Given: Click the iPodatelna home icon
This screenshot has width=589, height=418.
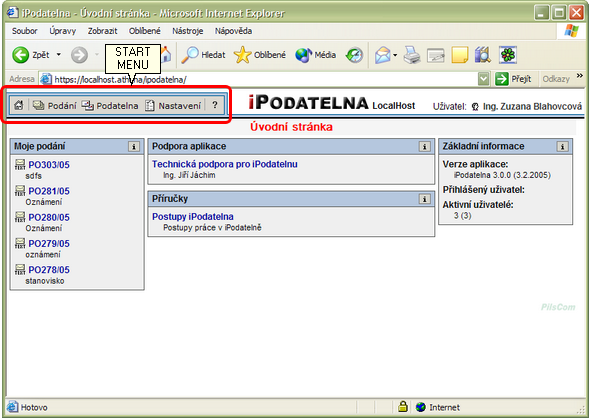Looking at the screenshot, I should pos(18,106).
